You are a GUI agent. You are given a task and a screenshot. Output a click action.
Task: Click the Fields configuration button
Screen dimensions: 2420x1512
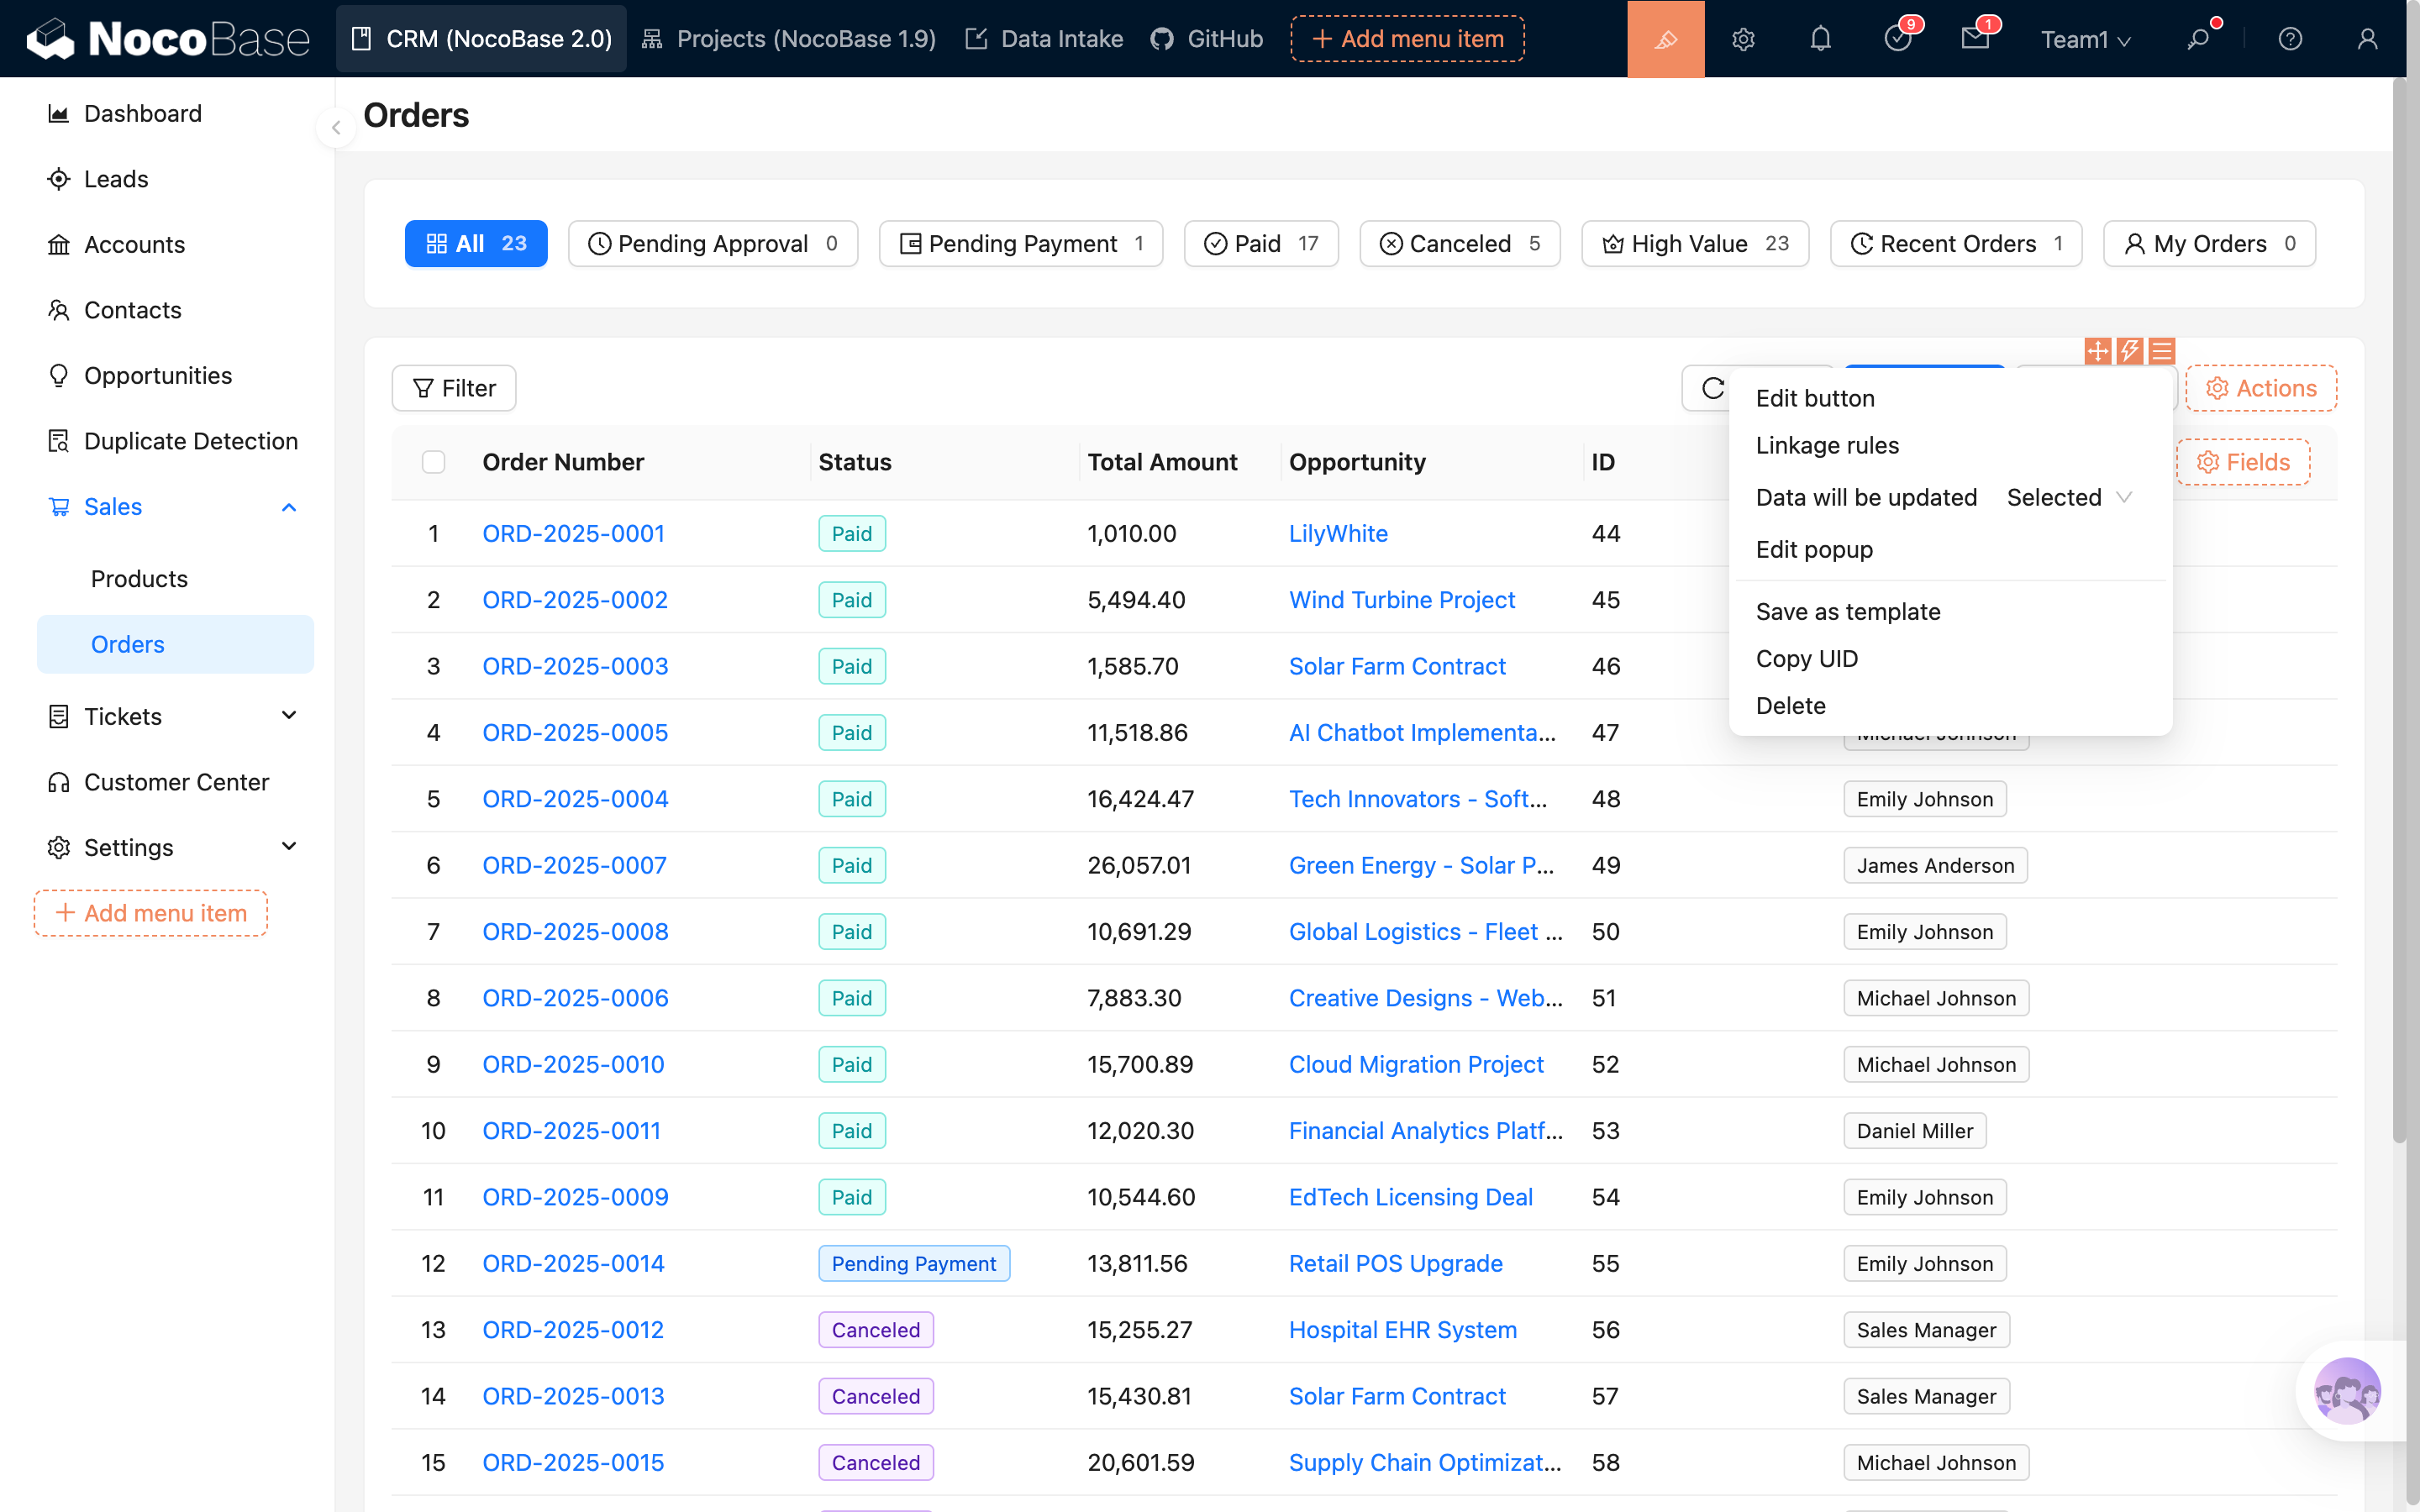click(2243, 462)
